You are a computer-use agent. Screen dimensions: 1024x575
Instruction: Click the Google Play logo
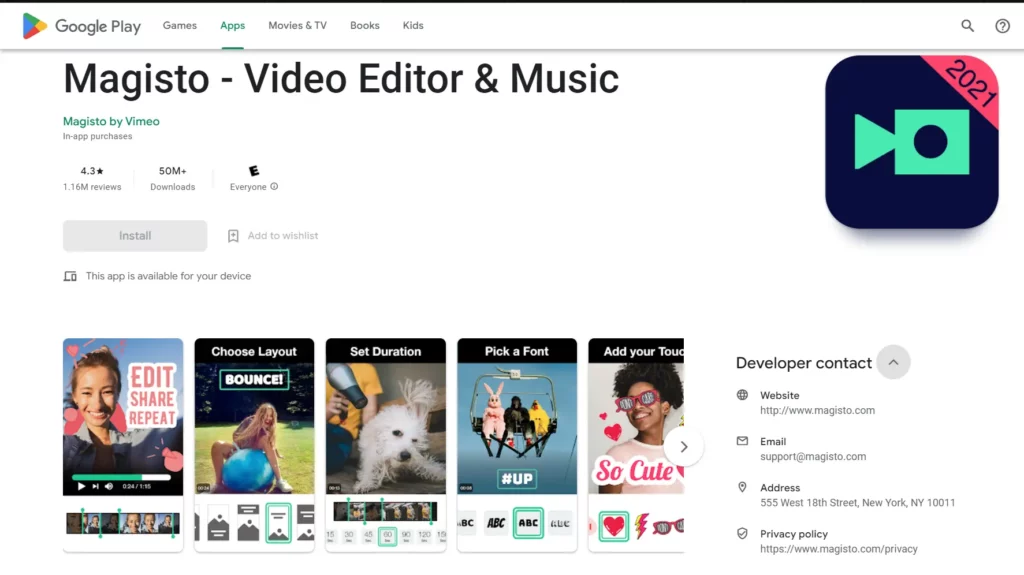tap(82, 26)
